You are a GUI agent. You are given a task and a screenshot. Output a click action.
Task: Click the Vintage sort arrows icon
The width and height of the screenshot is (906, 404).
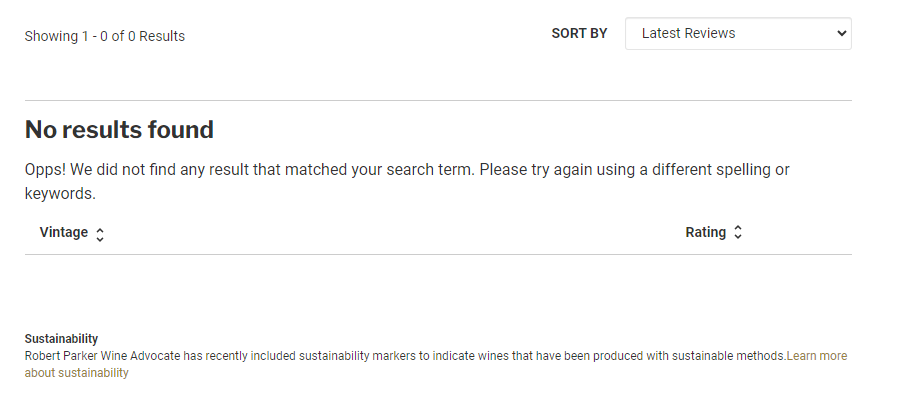point(100,234)
